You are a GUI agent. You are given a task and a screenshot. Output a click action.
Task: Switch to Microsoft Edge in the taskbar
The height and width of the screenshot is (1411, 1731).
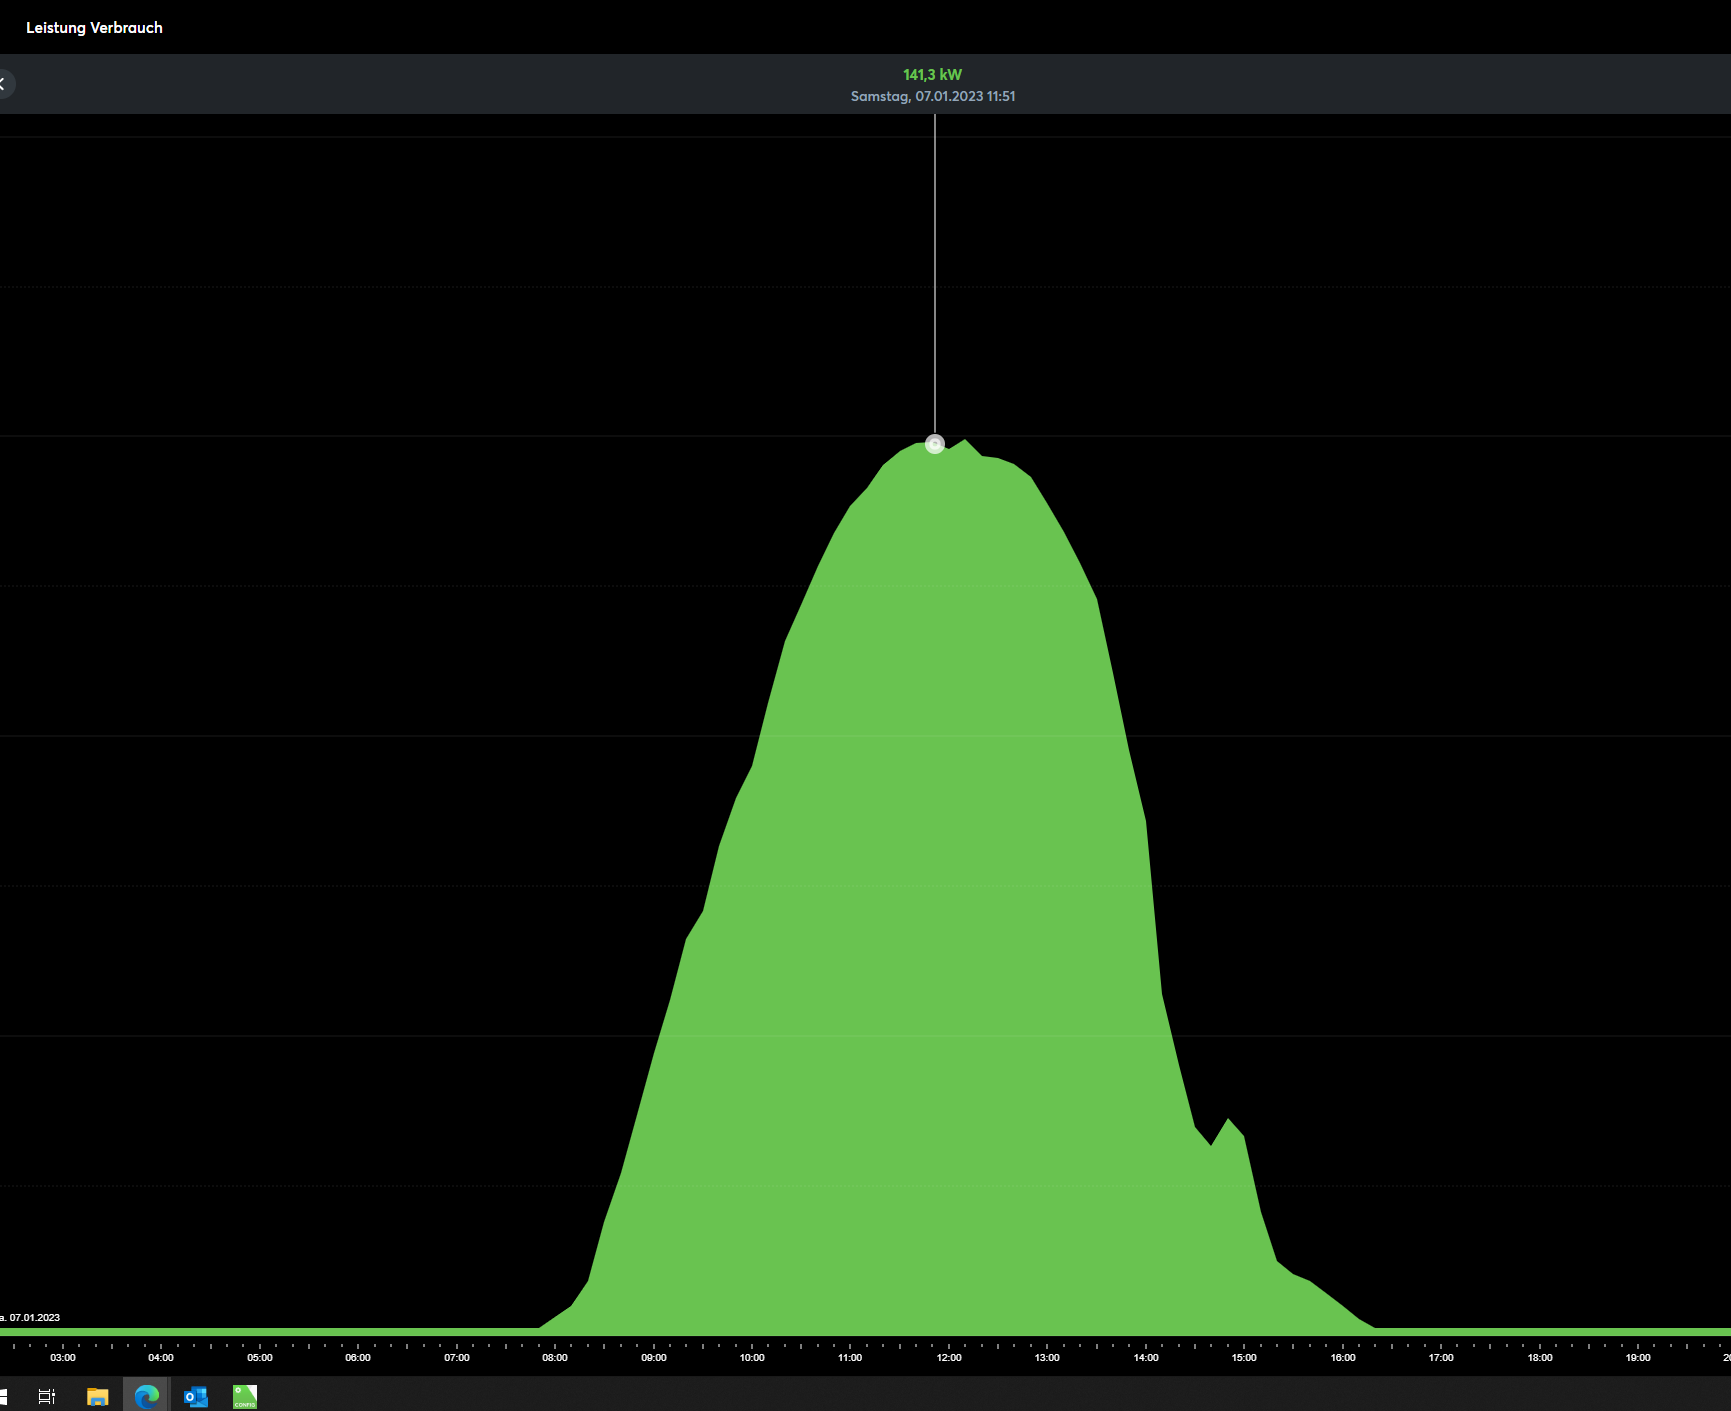click(147, 1396)
